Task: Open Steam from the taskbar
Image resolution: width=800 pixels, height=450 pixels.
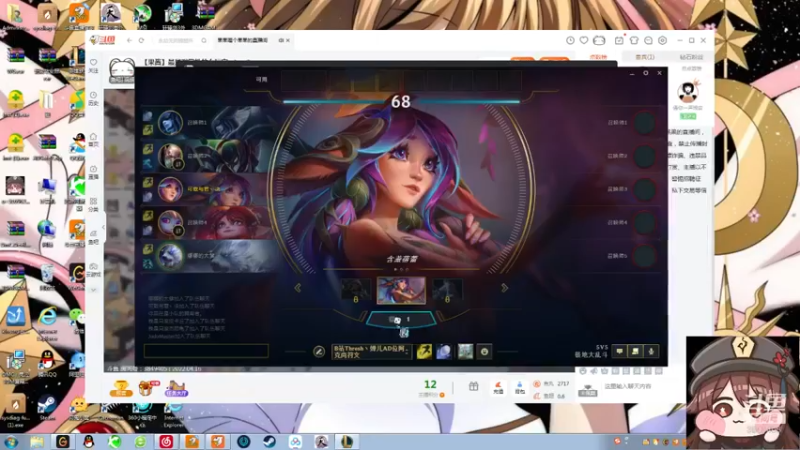Action: coord(269,442)
